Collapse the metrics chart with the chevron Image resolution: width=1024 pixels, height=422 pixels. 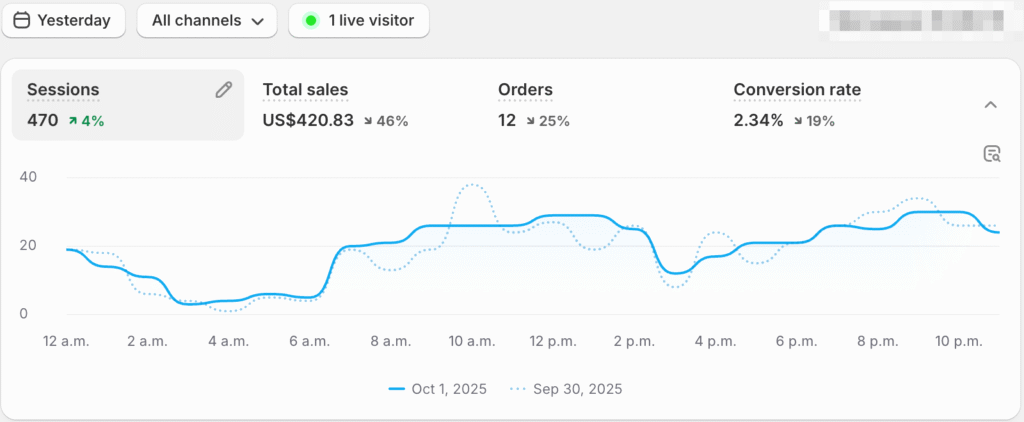990,105
